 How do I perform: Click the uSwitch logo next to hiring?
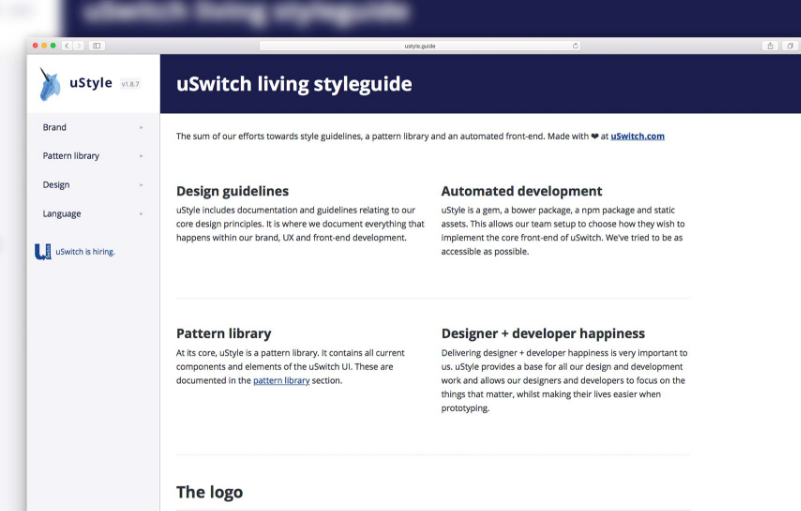pos(43,251)
